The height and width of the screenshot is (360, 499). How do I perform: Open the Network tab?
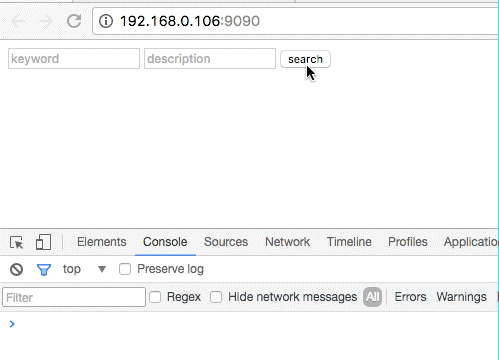[287, 242]
